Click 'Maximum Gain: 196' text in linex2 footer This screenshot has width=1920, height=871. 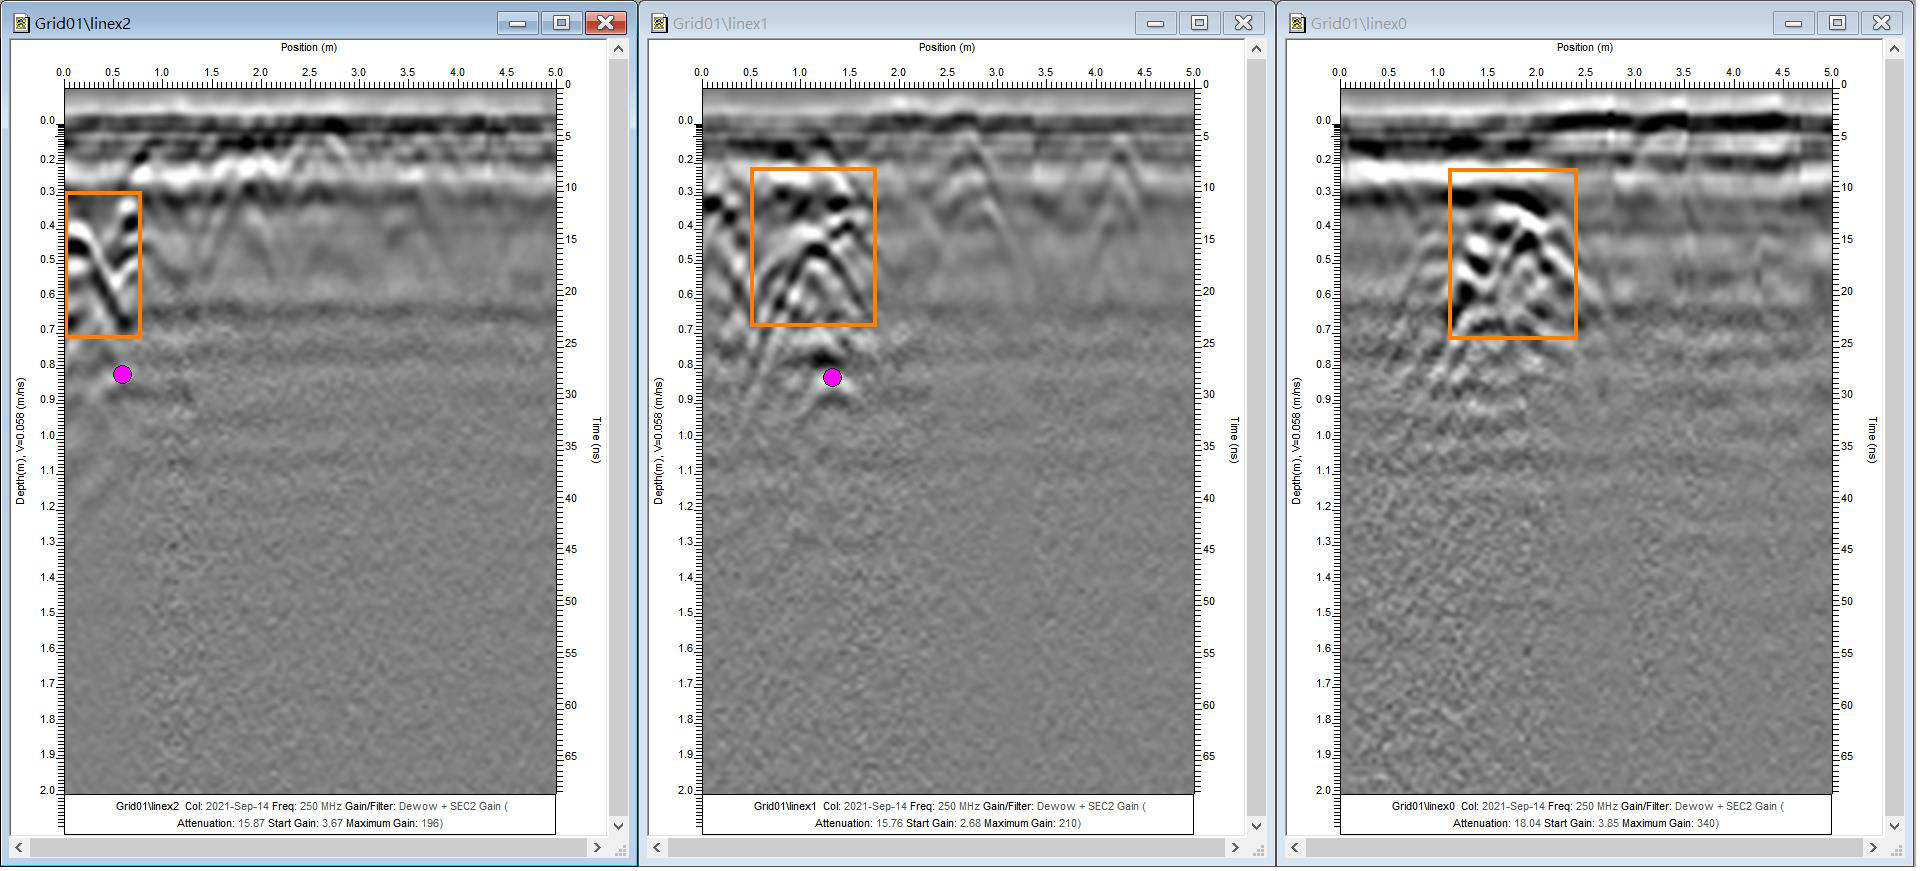pyautogui.click(x=393, y=824)
